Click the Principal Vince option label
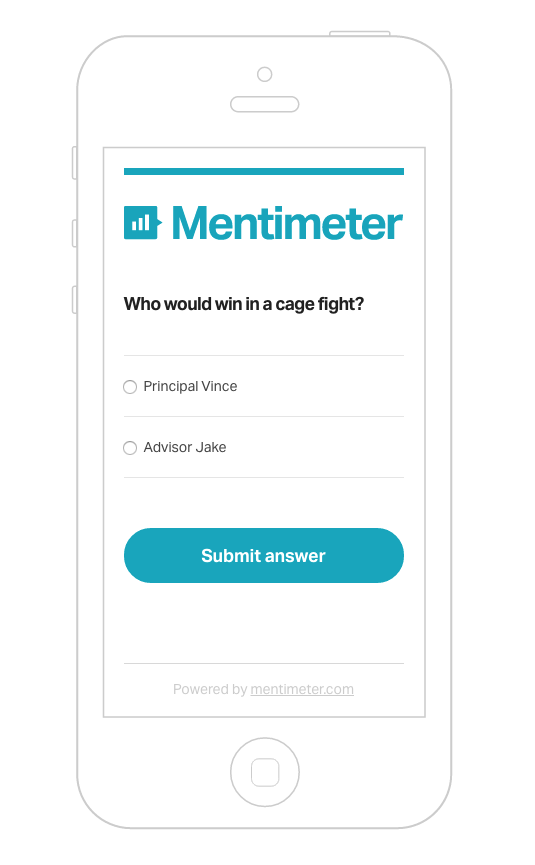This screenshot has width=535, height=865. (x=190, y=386)
